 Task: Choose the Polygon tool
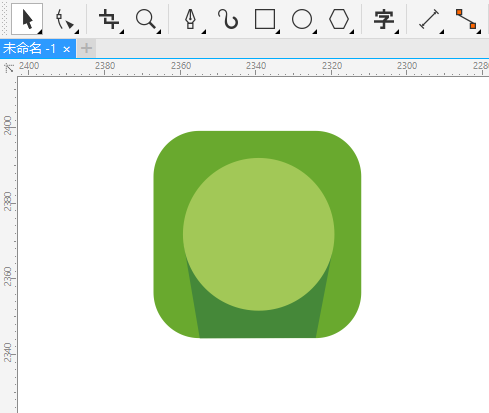pos(339,19)
